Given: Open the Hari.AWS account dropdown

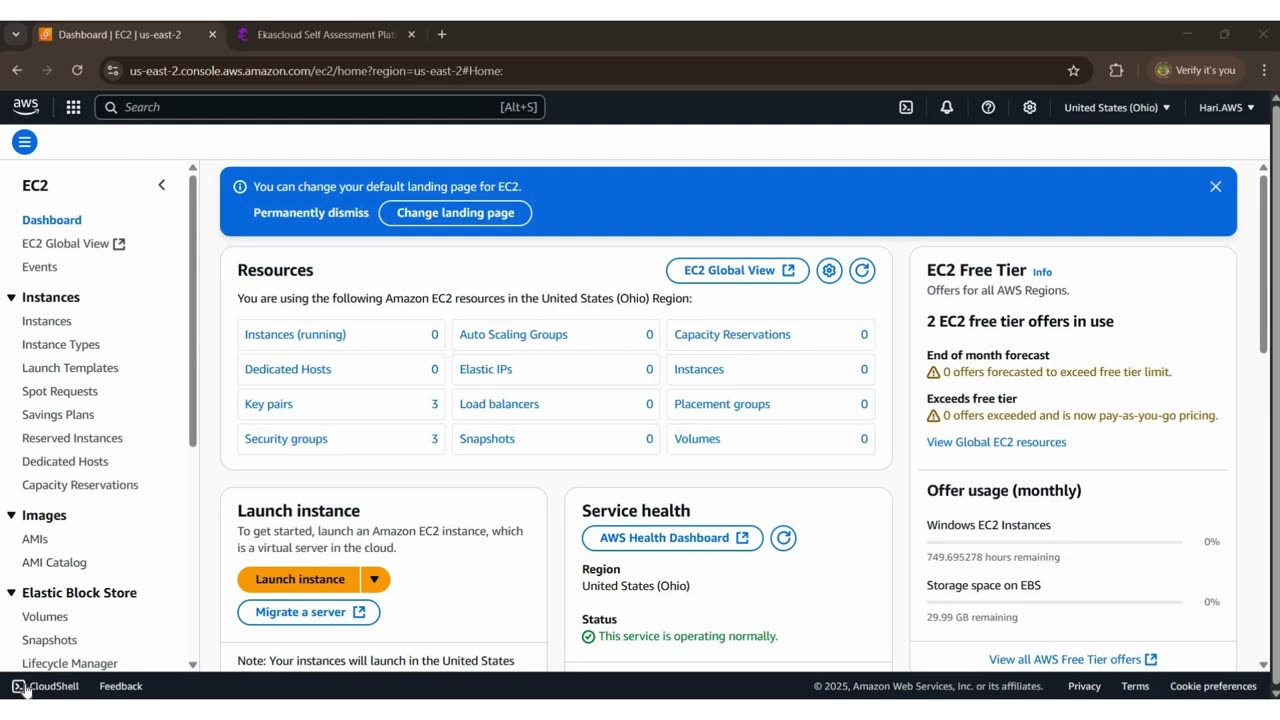Looking at the screenshot, I should click(x=1226, y=107).
